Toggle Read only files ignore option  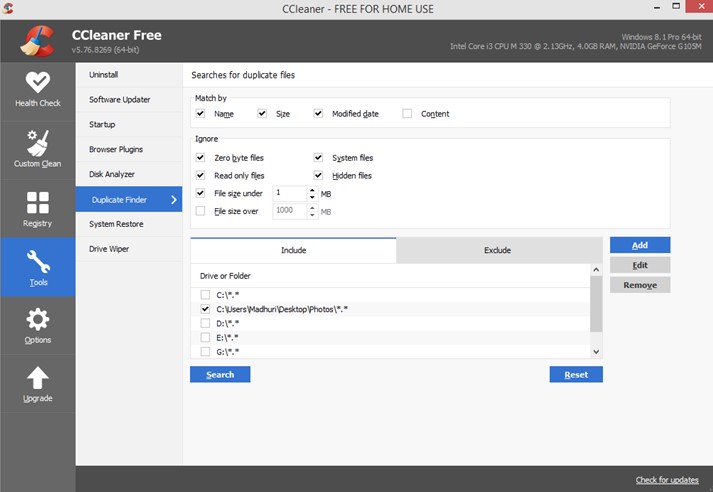click(x=200, y=176)
